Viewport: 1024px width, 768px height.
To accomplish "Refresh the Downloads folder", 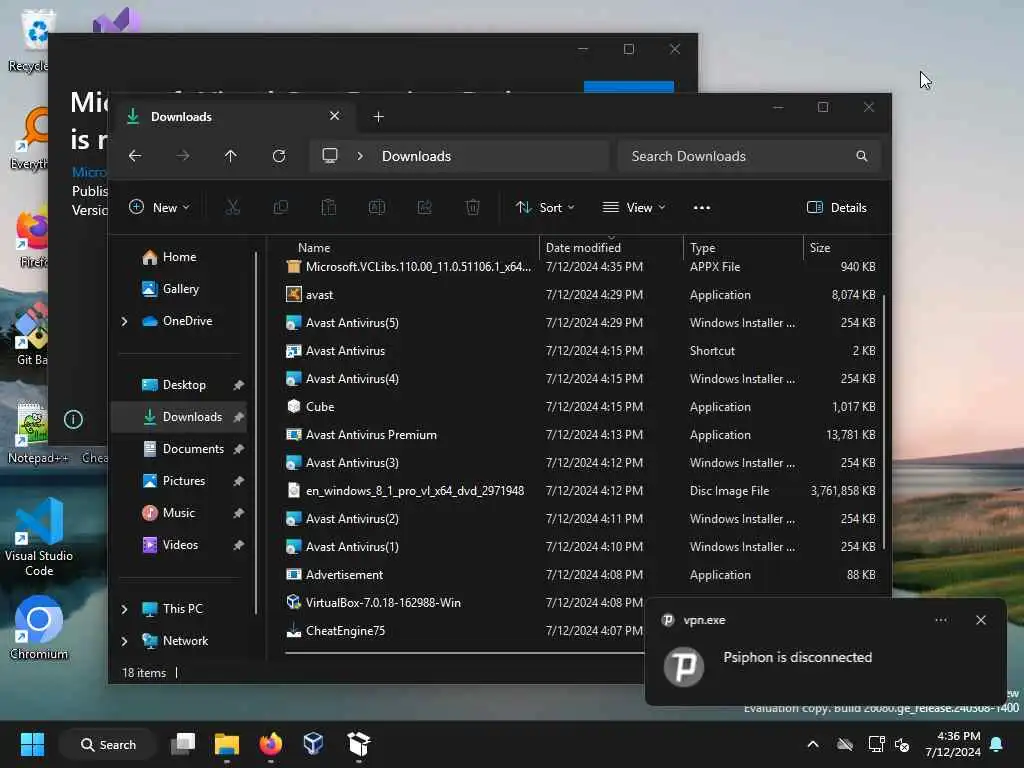I will pos(279,156).
